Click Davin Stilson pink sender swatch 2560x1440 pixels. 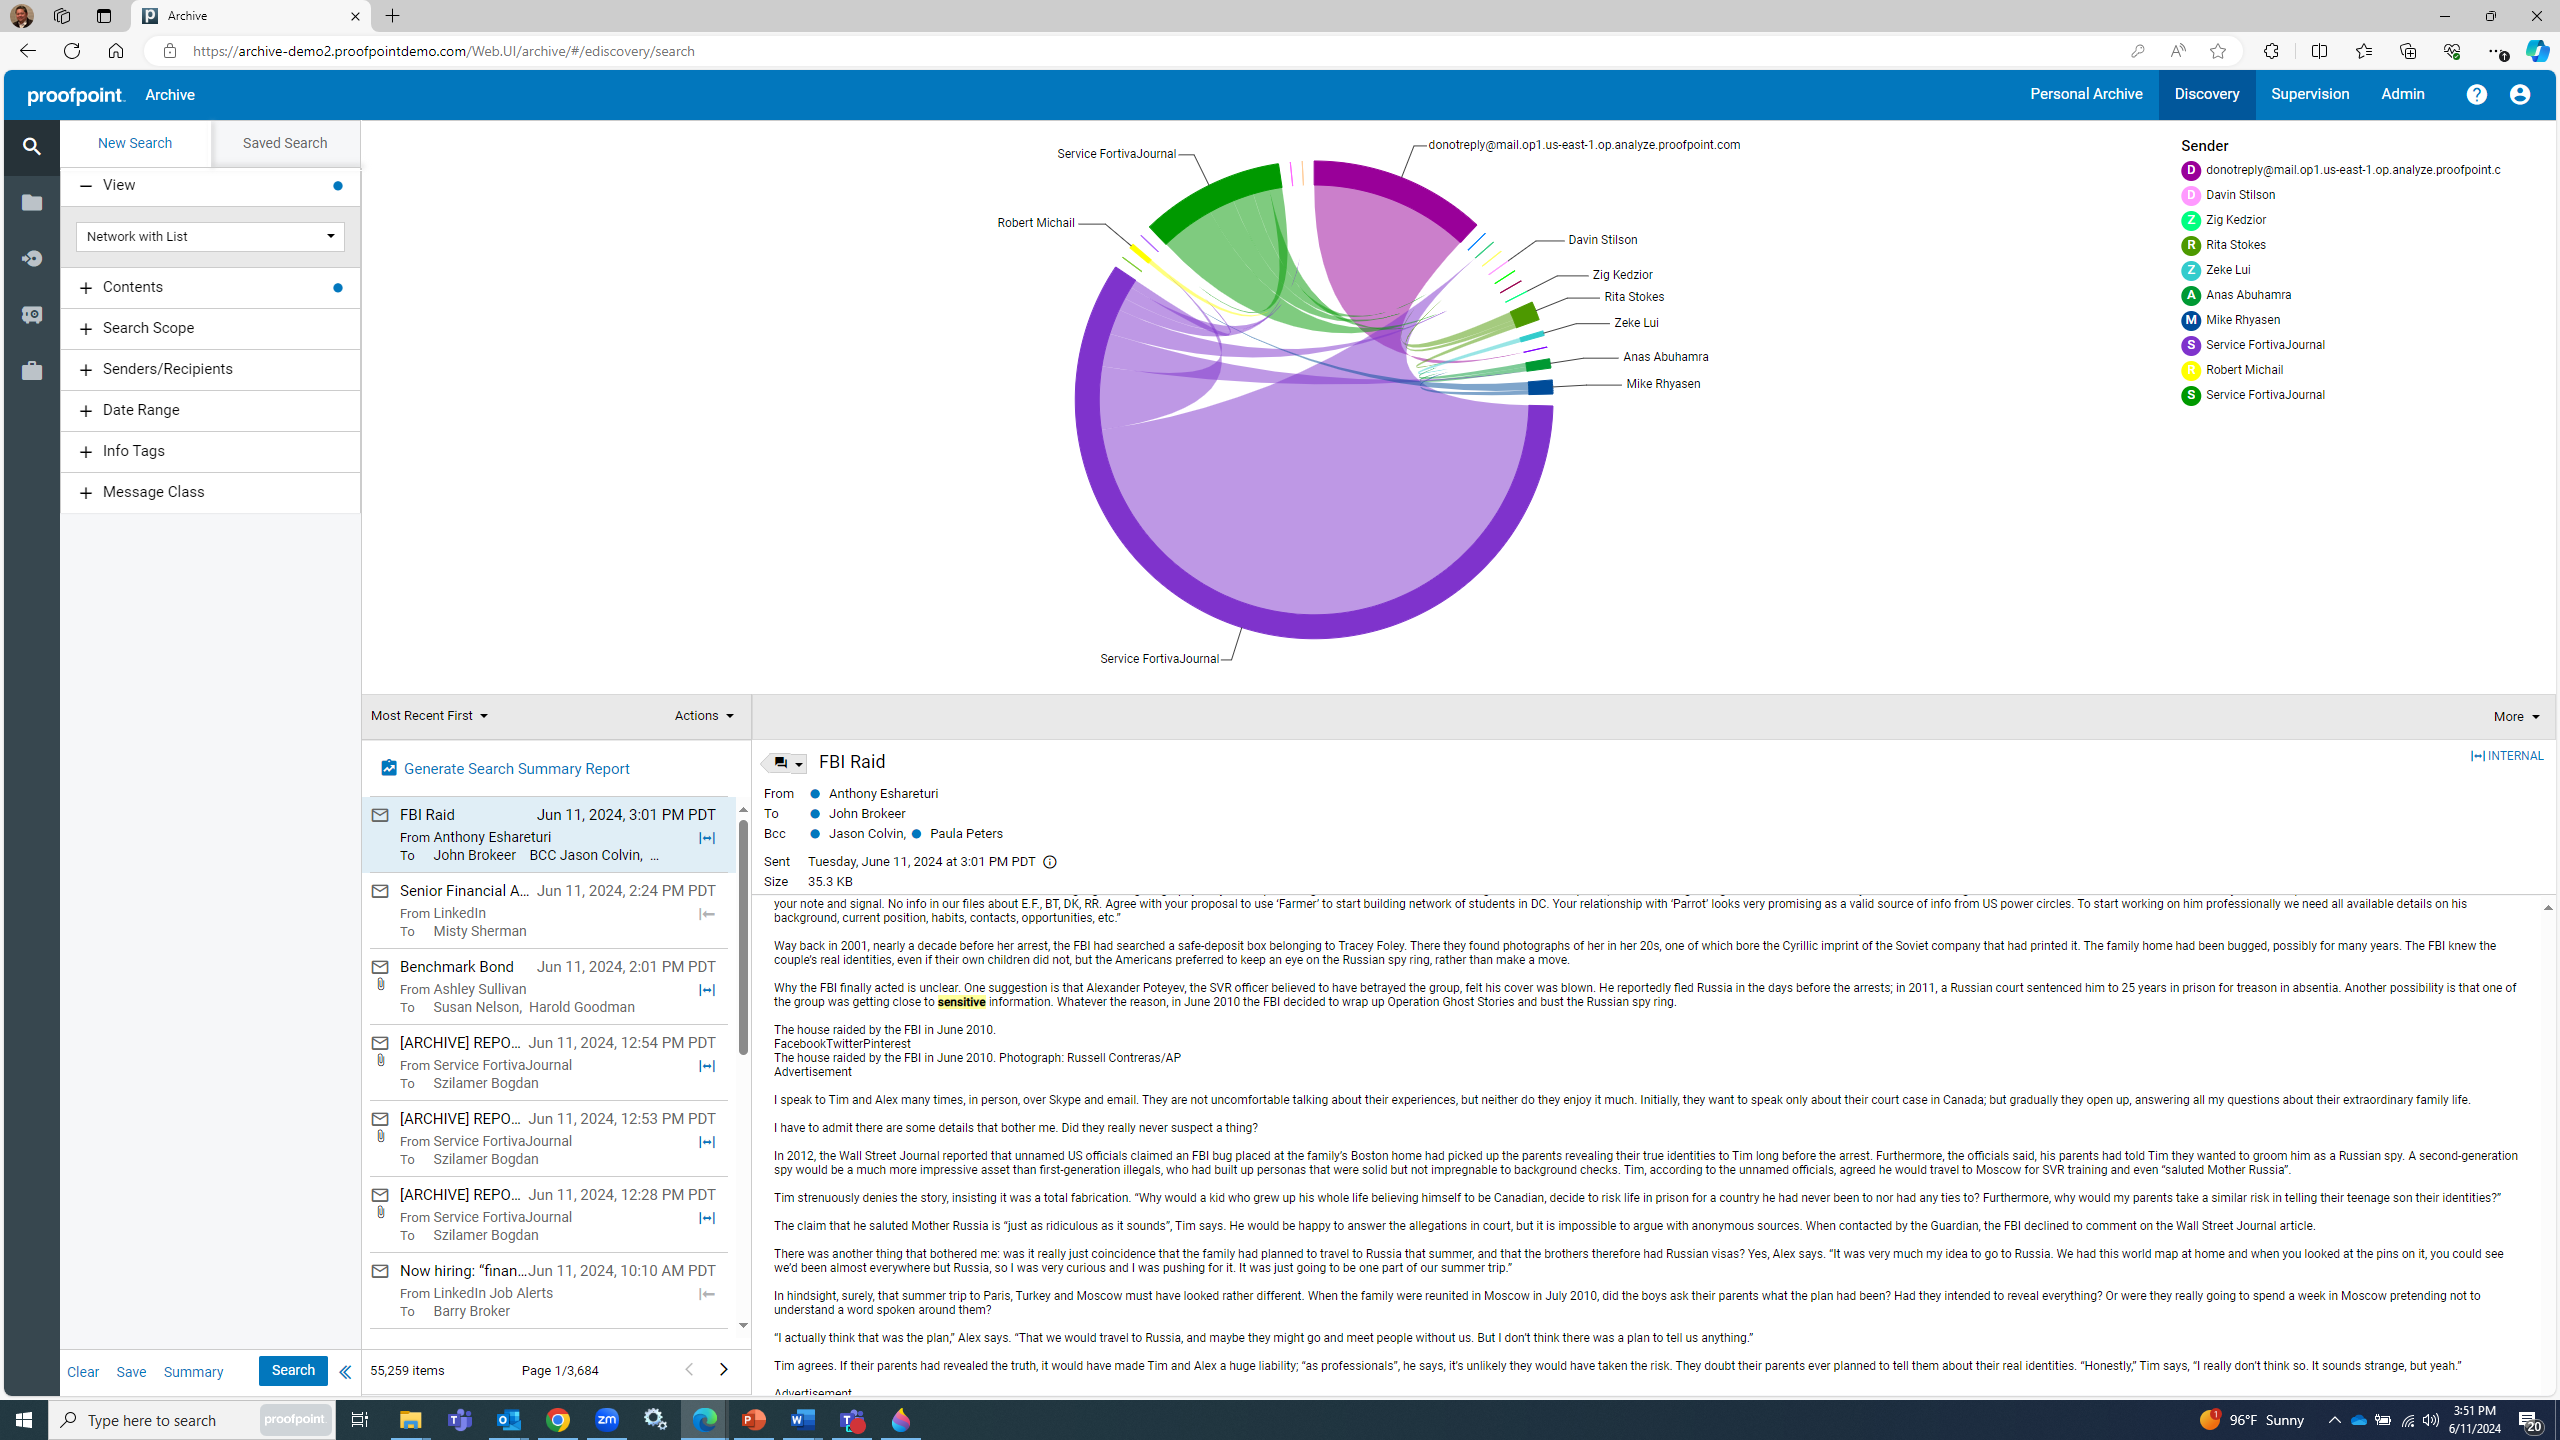(x=2191, y=196)
